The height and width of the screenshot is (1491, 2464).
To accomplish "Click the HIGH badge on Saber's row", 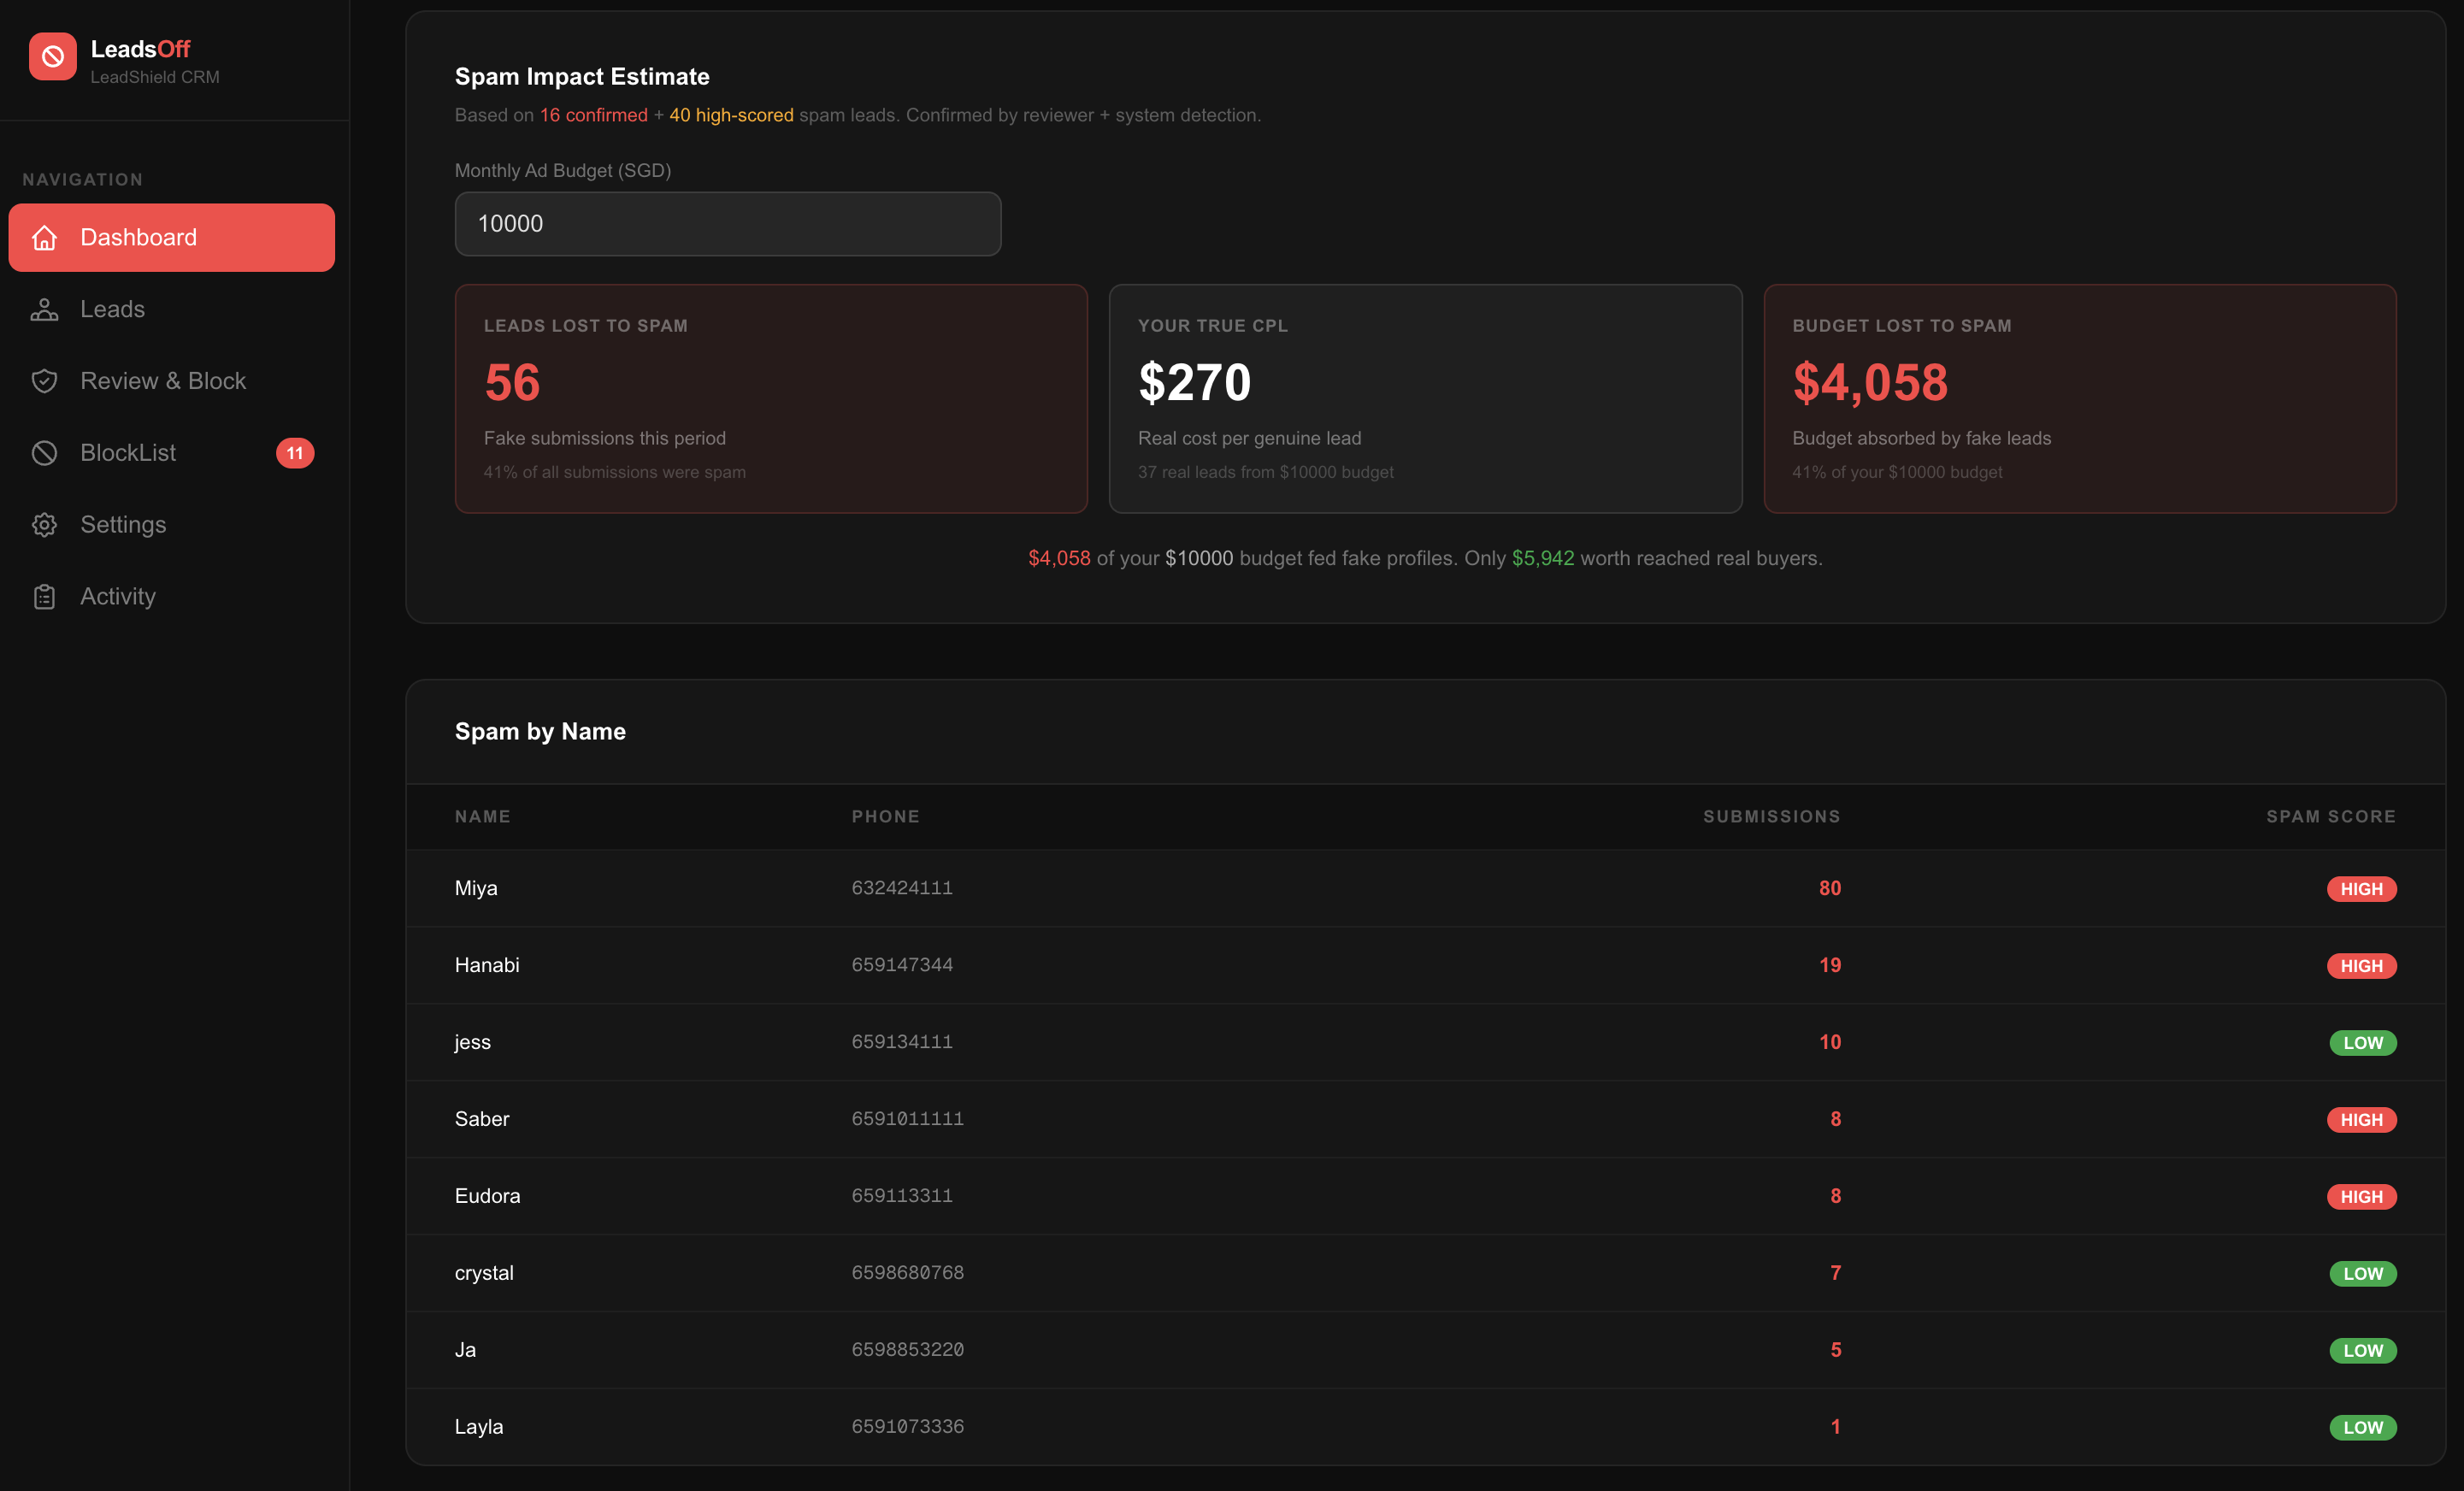I will pos(2362,1120).
